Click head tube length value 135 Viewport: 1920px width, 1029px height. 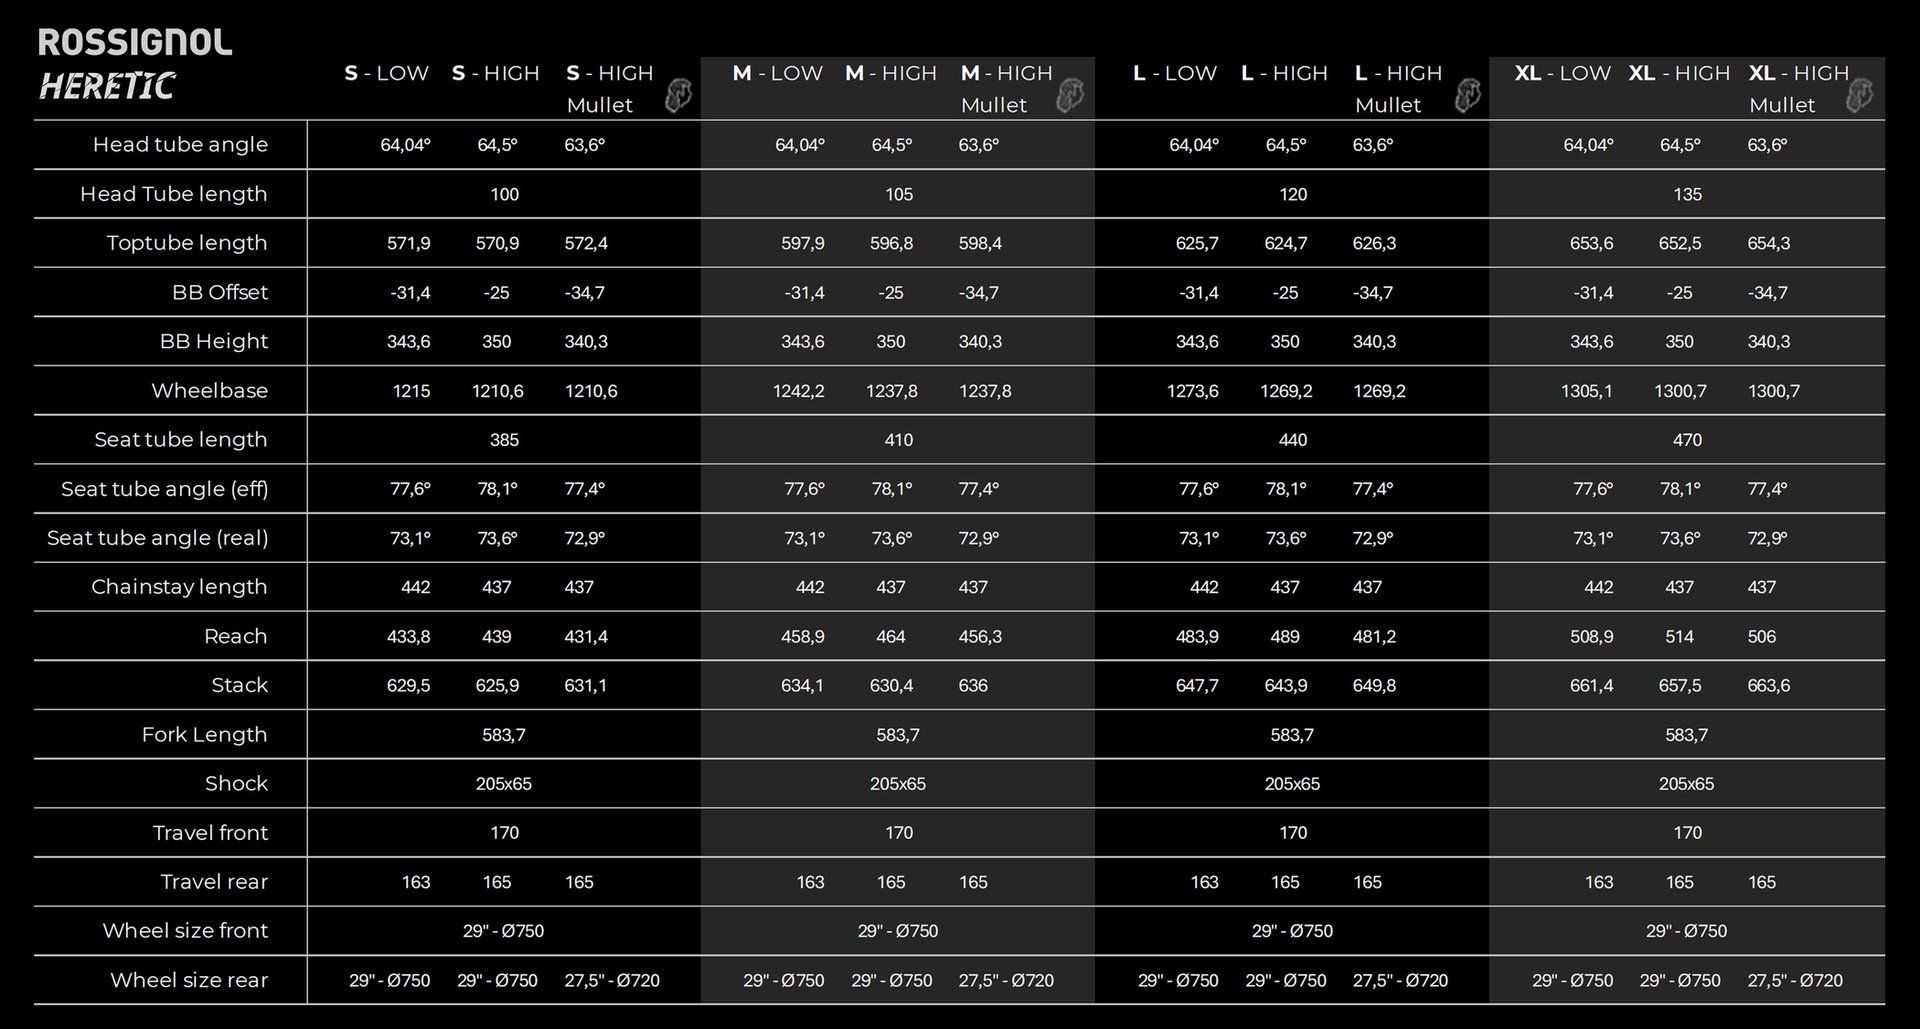(1687, 194)
